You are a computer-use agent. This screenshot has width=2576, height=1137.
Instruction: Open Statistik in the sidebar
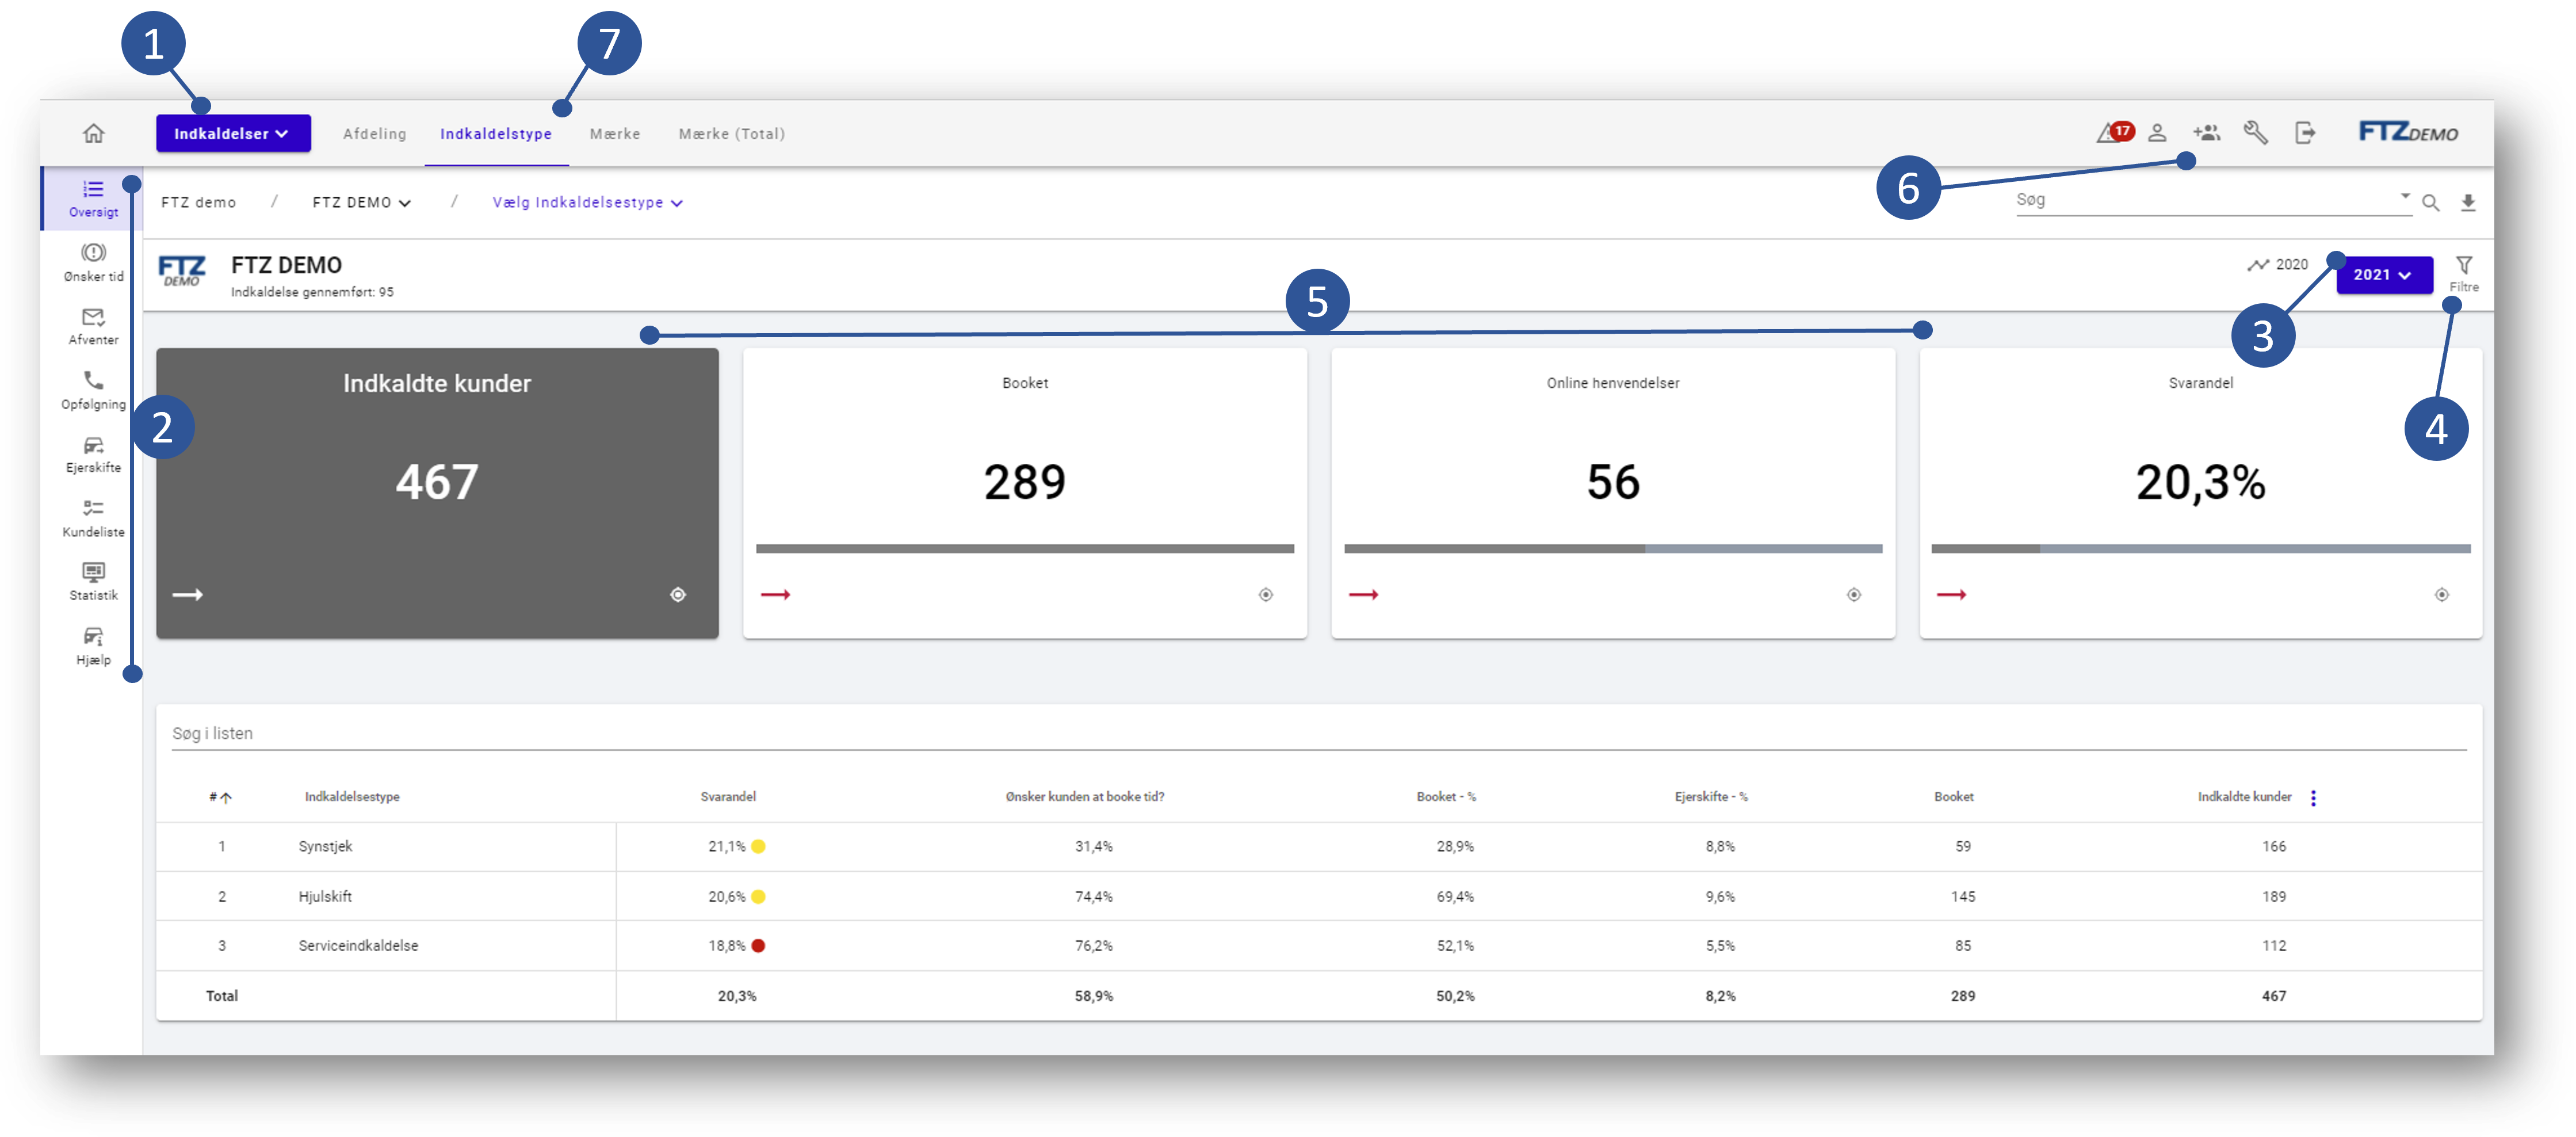pyautogui.click(x=93, y=581)
